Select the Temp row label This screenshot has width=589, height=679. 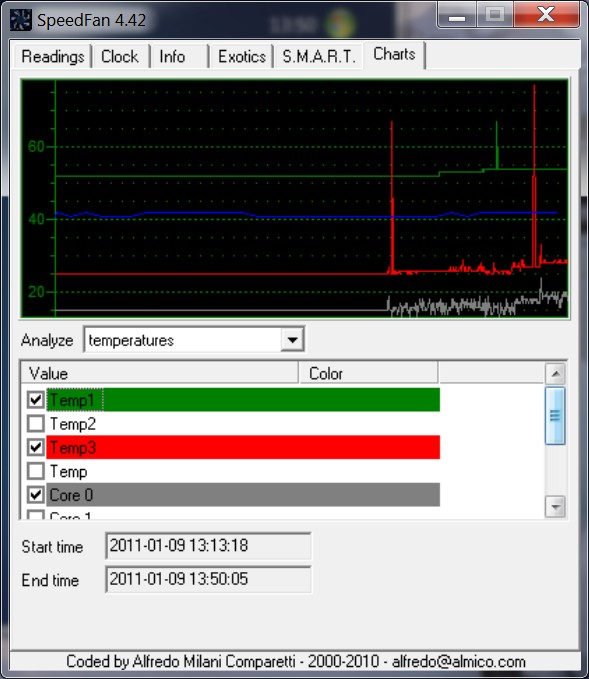(68, 472)
